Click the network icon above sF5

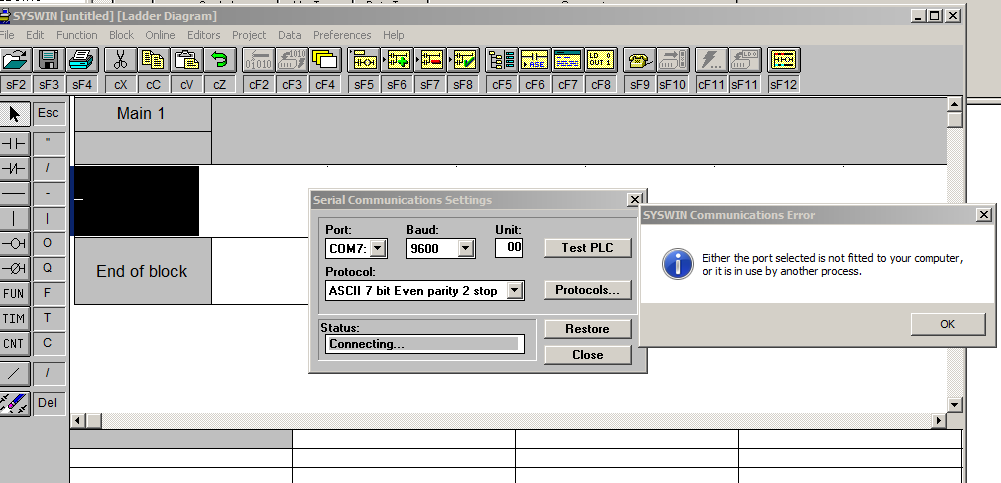[x=364, y=60]
